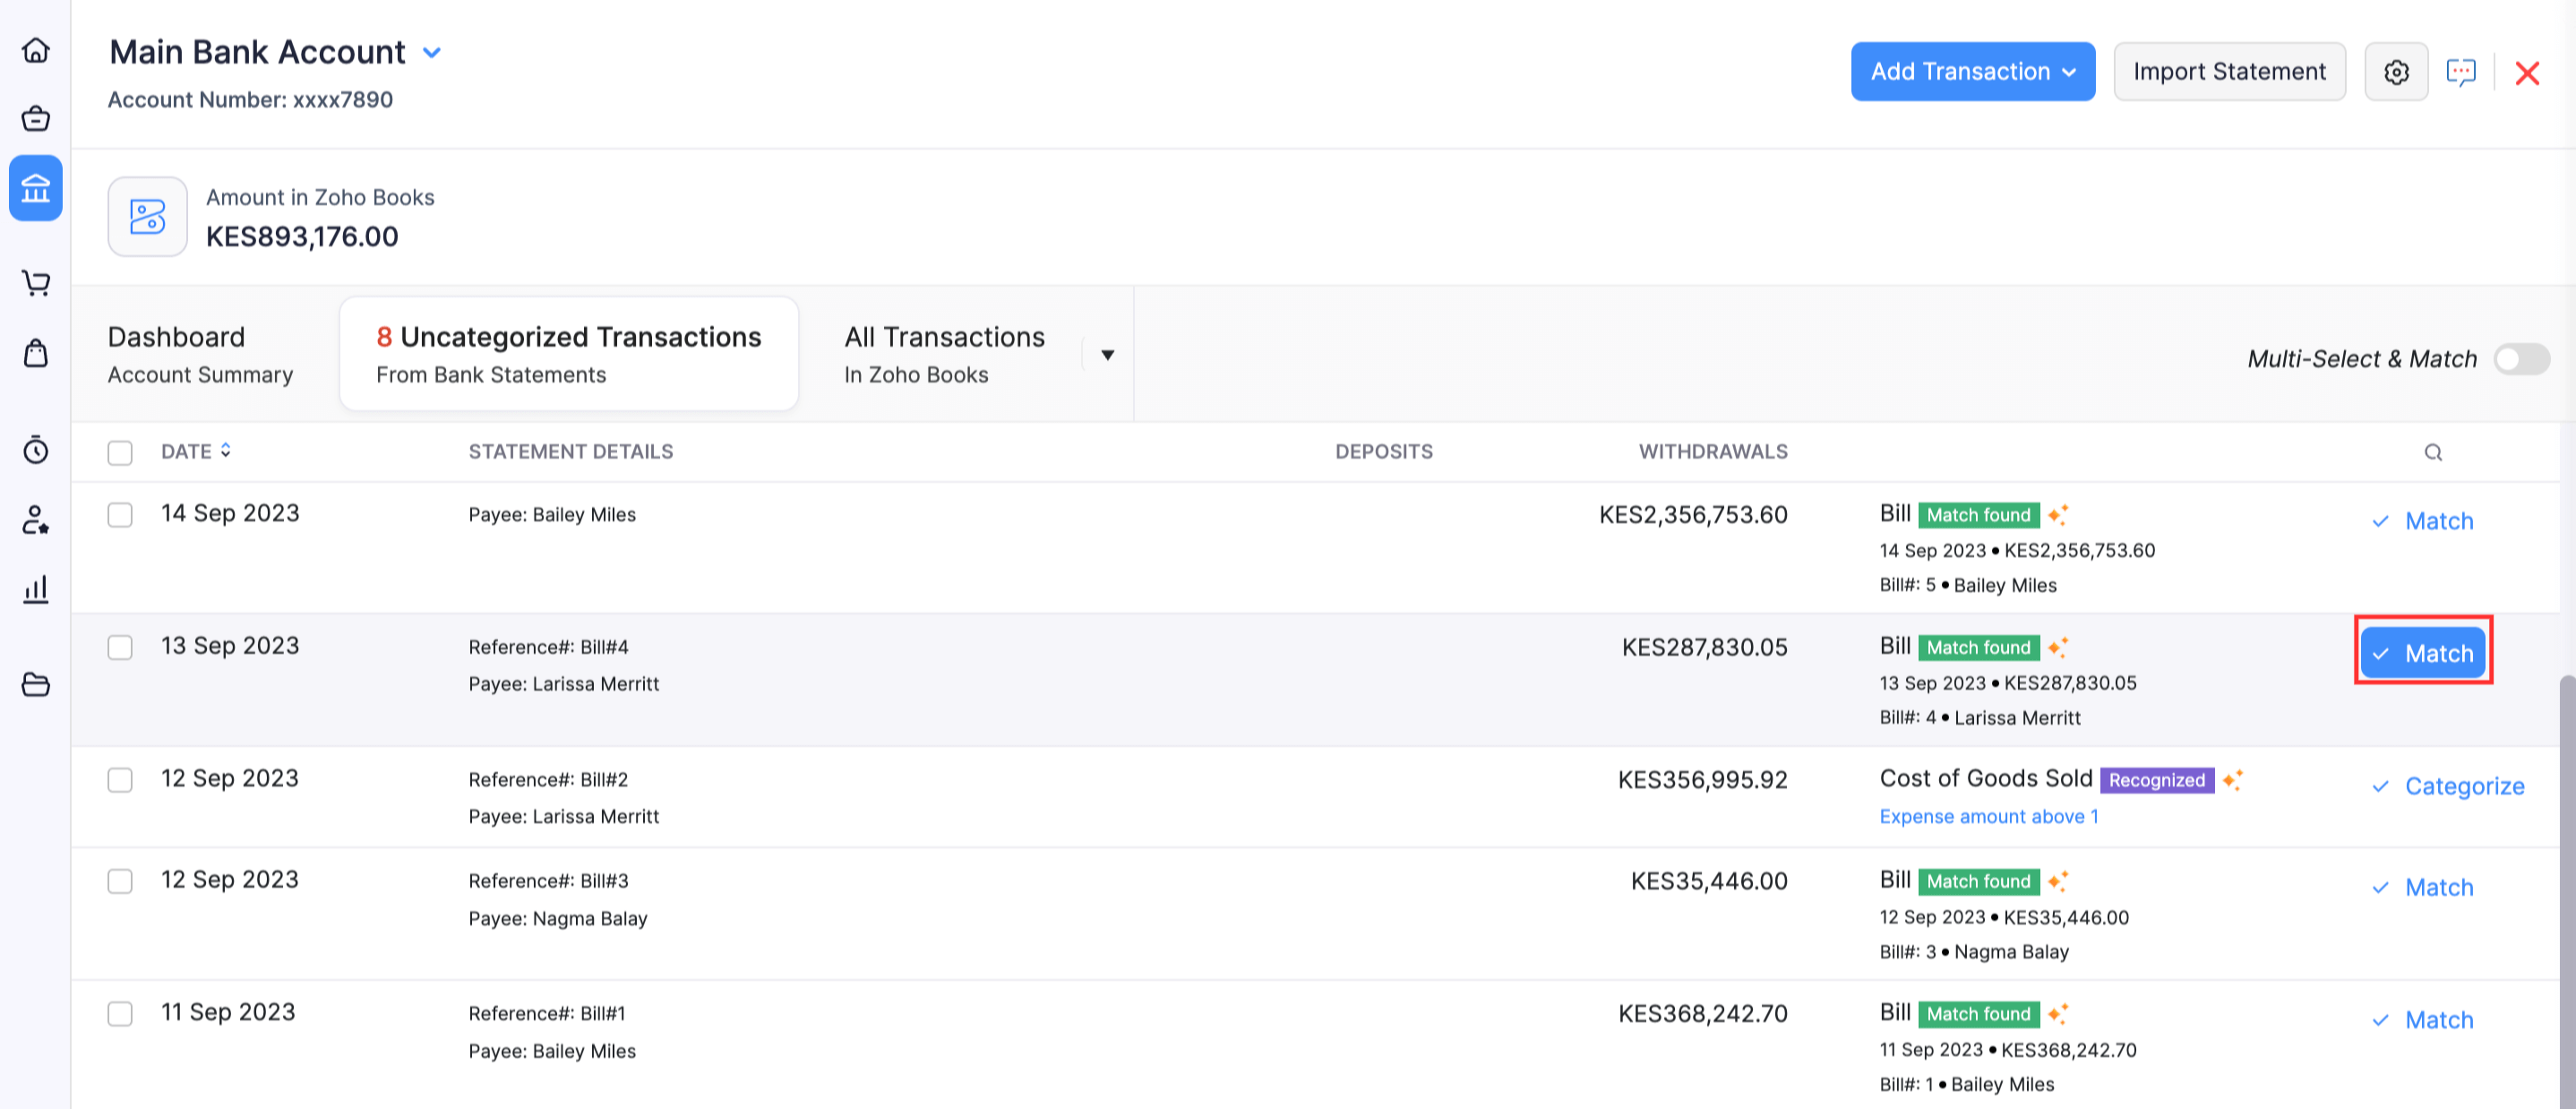View the Reports bar chart icon
The image size is (2576, 1109).
pyautogui.click(x=35, y=589)
